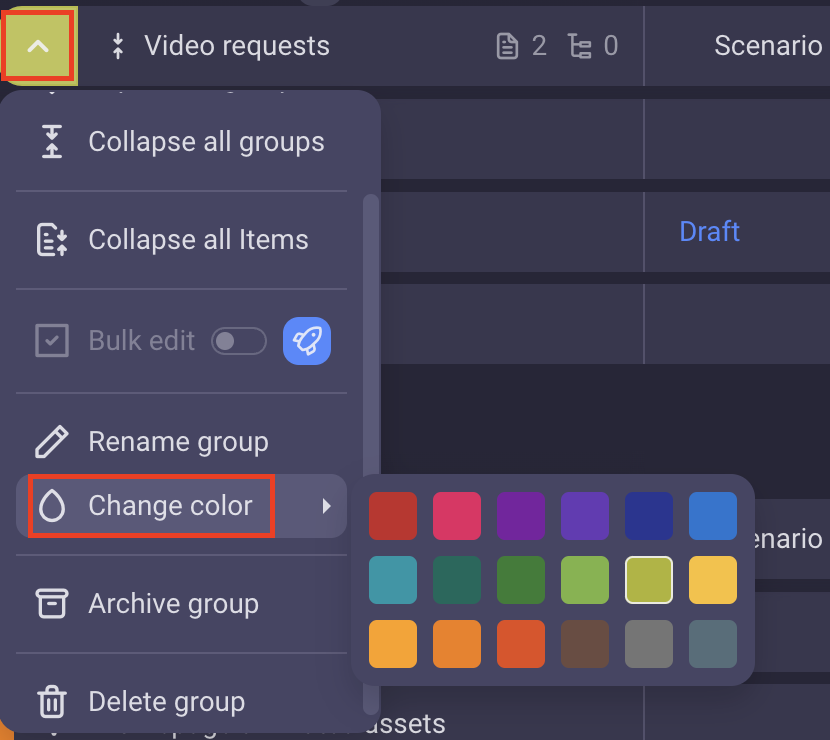Select Collapse all Items menu option

click(x=198, y=240)
